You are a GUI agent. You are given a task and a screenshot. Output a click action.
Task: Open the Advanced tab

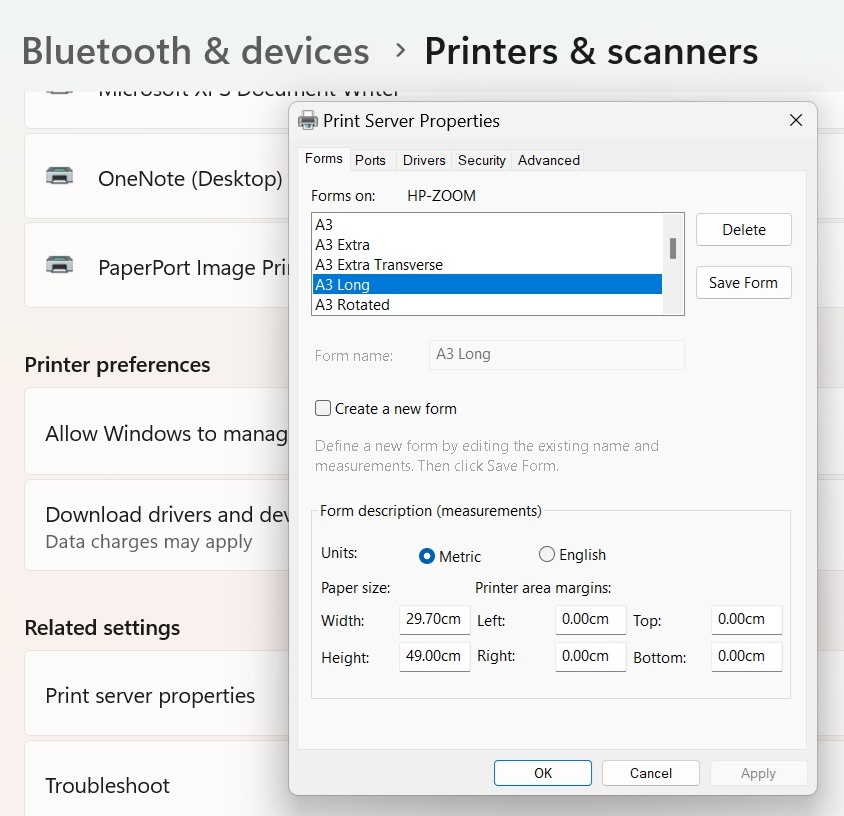click(x=547, y=160)
